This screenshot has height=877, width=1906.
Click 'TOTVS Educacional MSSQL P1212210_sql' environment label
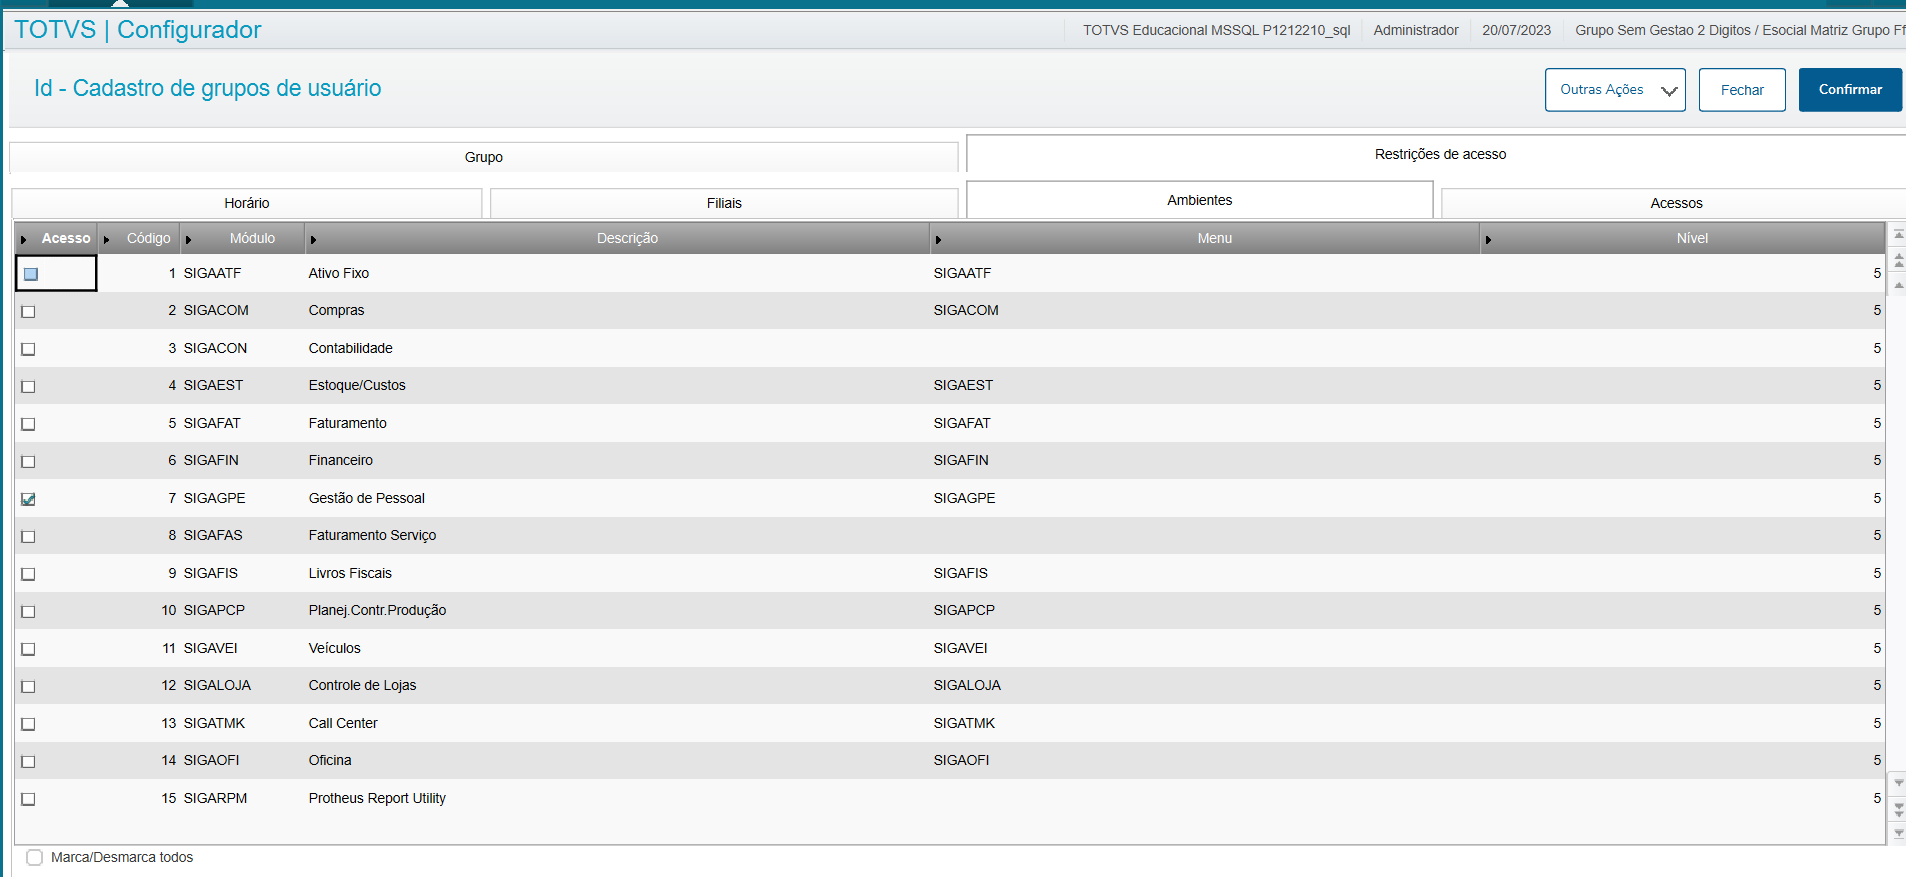(x=1217, y=30)
